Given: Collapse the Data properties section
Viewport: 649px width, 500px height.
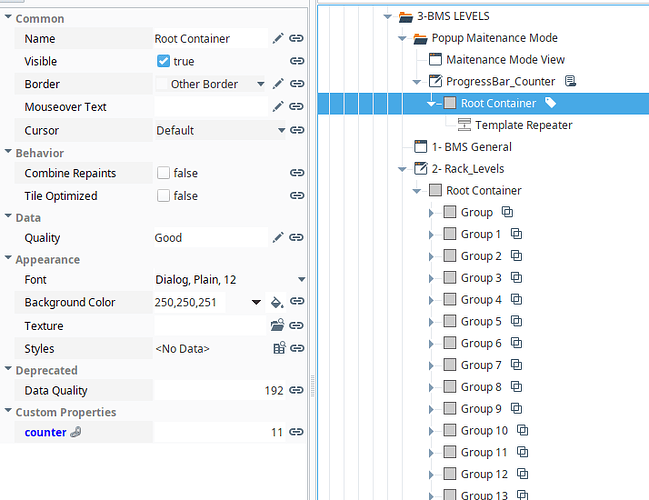Looking at the screenshot, I should coord(8,217).
